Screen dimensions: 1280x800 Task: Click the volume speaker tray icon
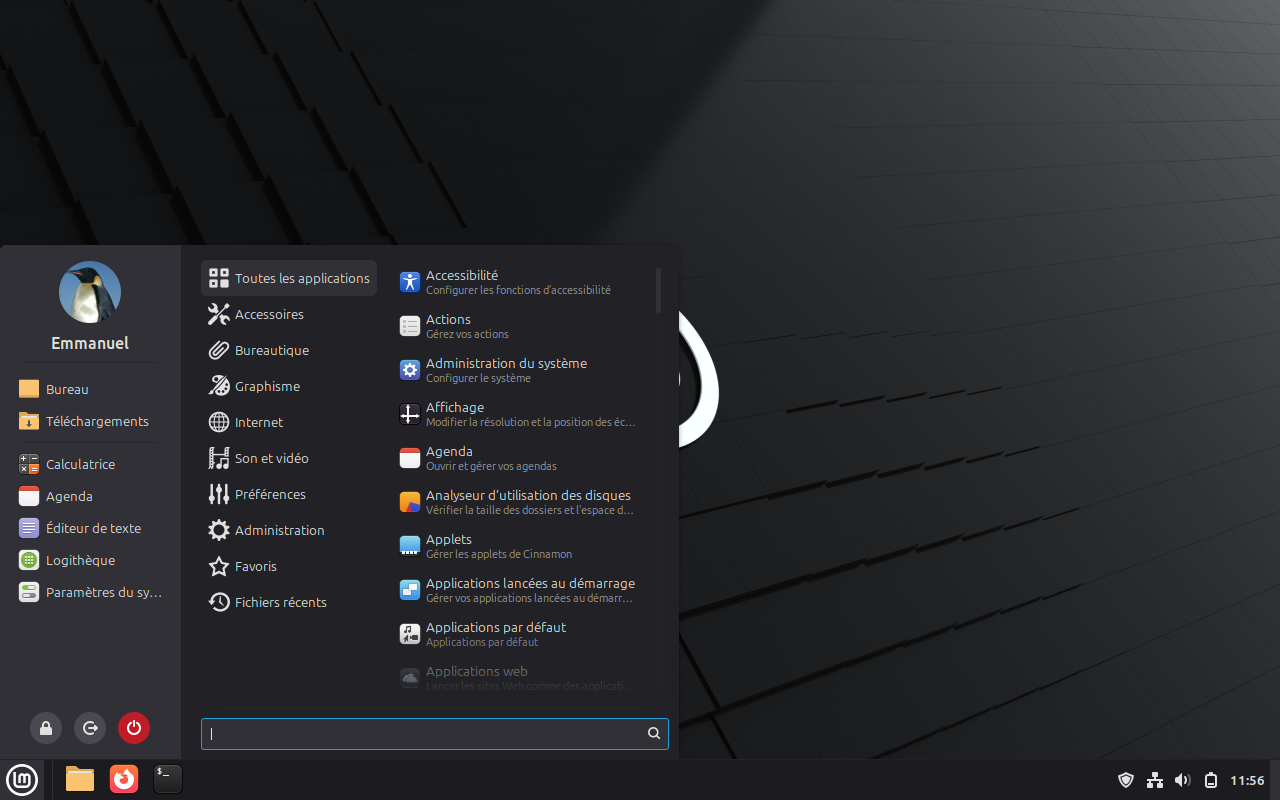tap(1183, 780)
